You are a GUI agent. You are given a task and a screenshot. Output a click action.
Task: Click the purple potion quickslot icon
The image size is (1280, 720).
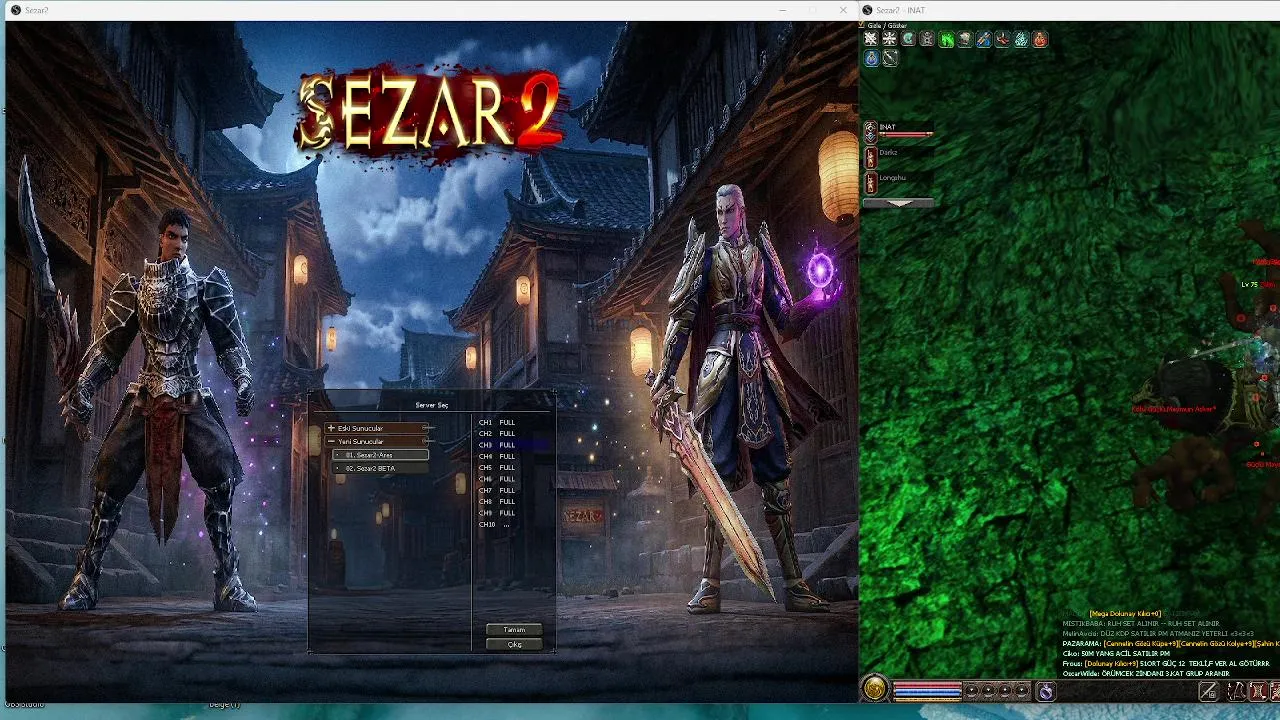pos(1046,691)
